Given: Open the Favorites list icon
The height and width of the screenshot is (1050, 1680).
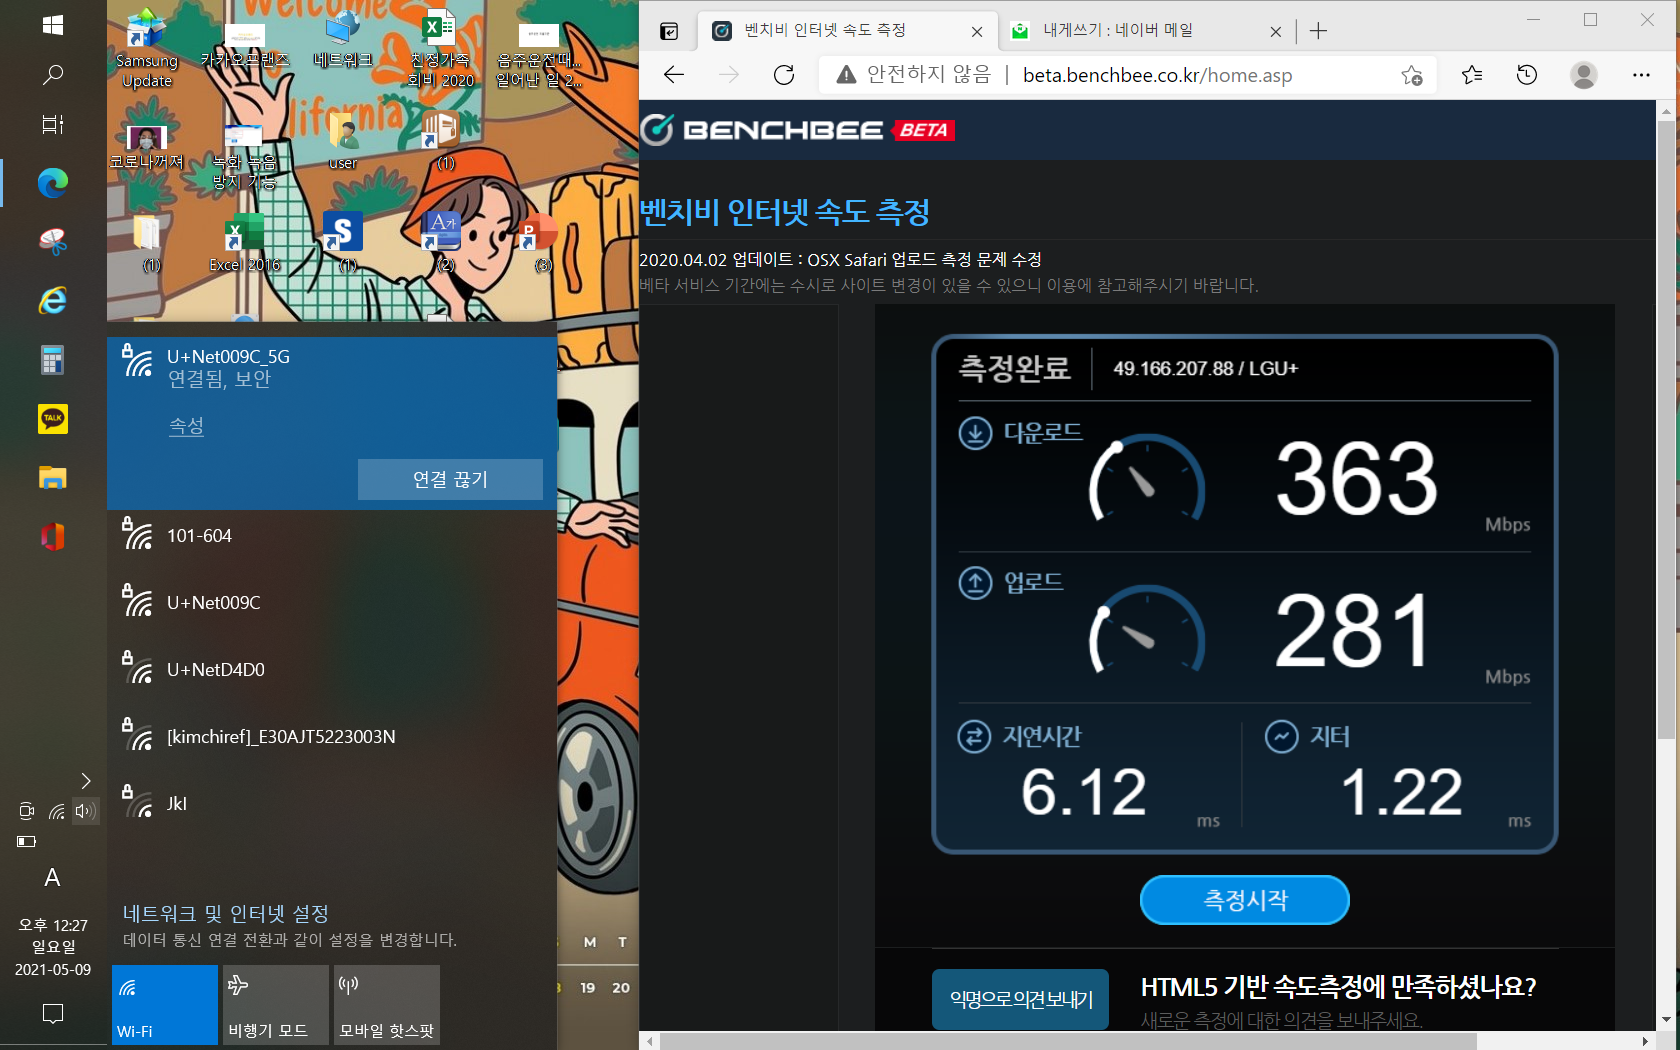Looking at the screenshot, I should (x=1472, y=75).
